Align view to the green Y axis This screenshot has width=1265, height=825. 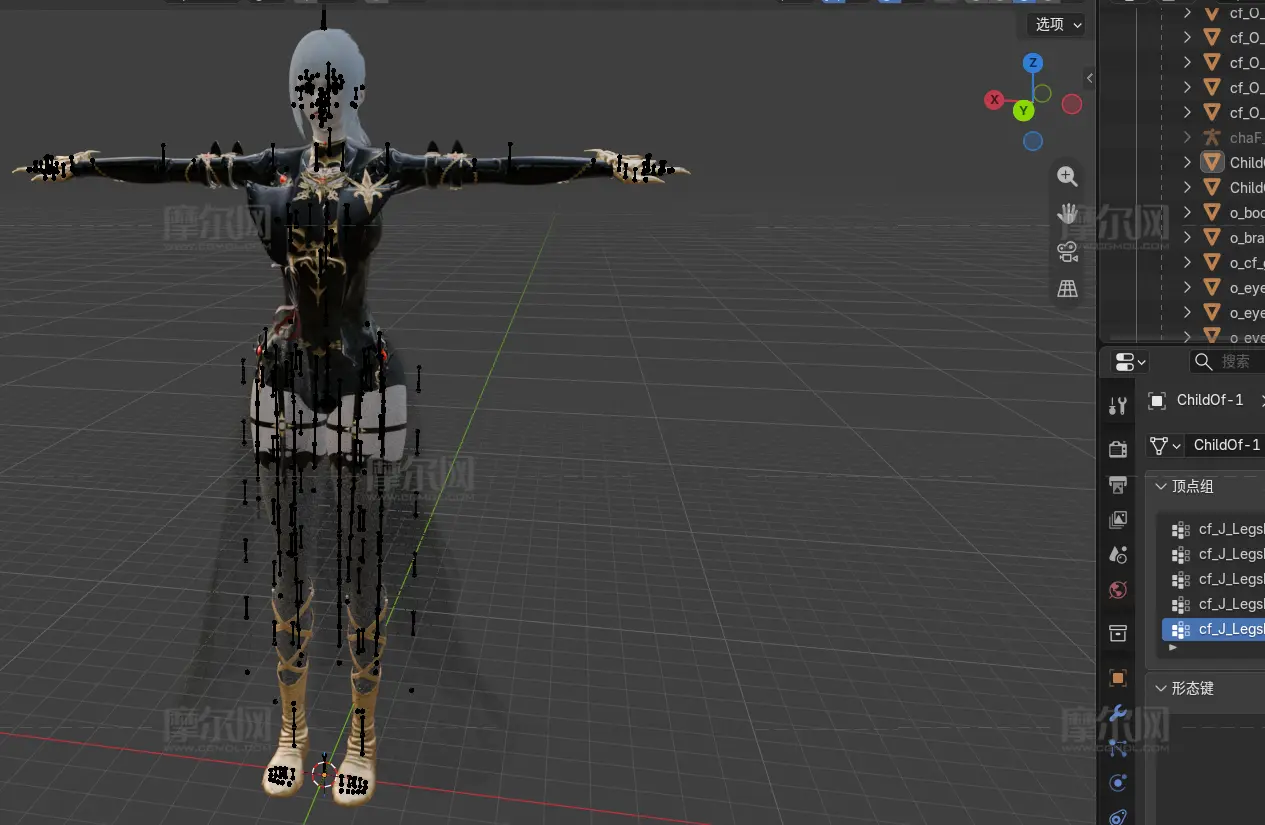1023,110
